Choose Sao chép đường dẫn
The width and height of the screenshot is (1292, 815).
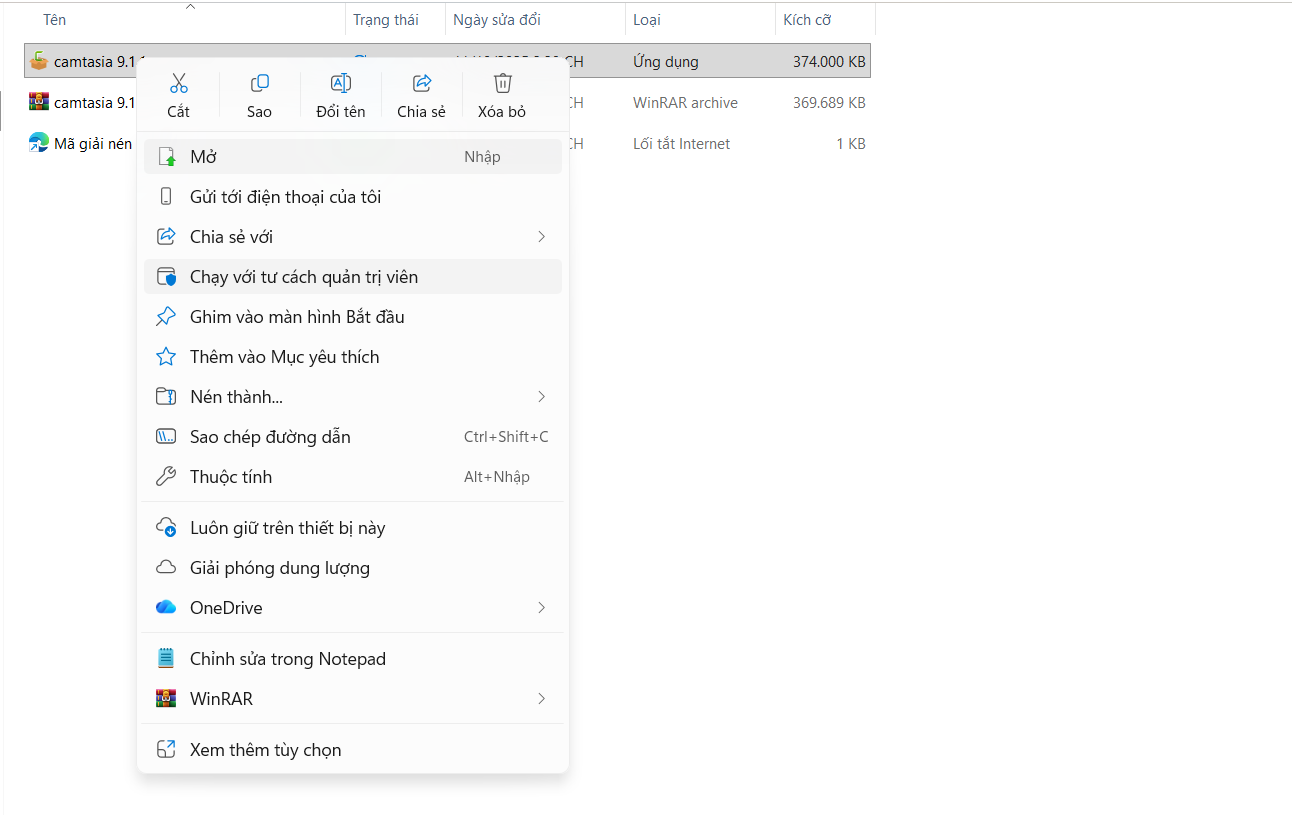click(x=270, y=437)
